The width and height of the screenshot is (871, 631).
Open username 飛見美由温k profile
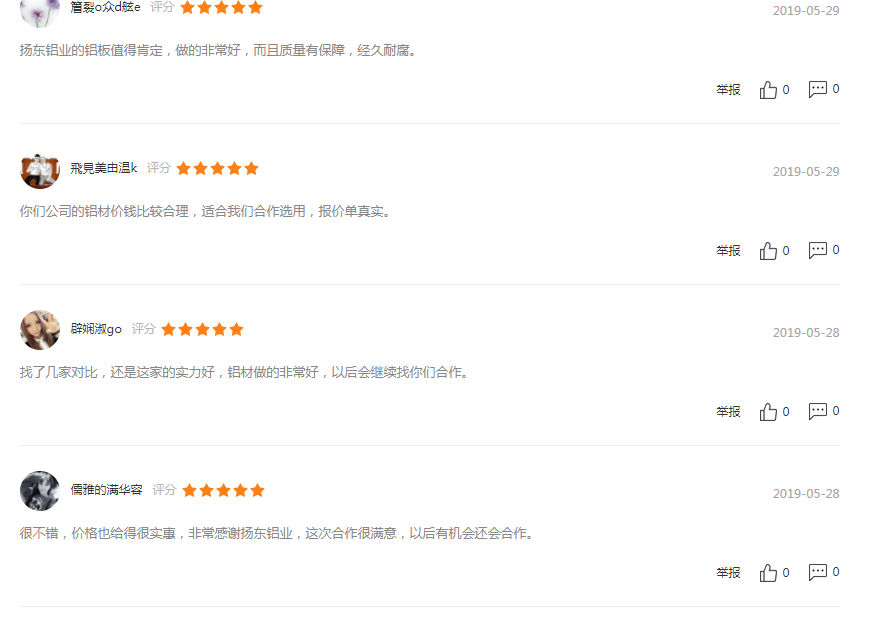(x=103, y=168)
